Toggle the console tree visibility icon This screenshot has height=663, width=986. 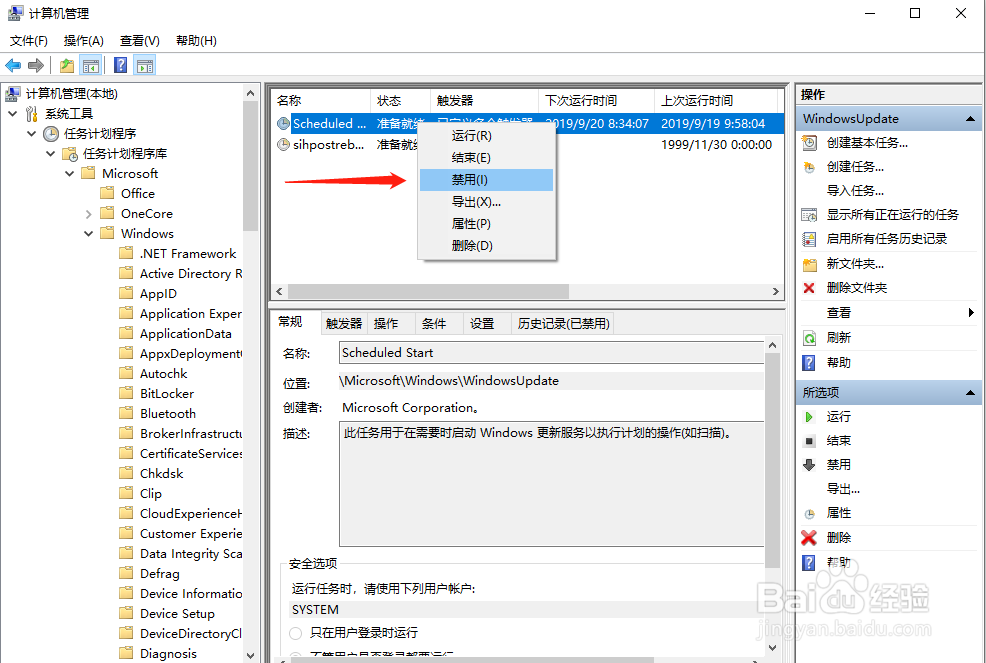(x=91, y=65)
